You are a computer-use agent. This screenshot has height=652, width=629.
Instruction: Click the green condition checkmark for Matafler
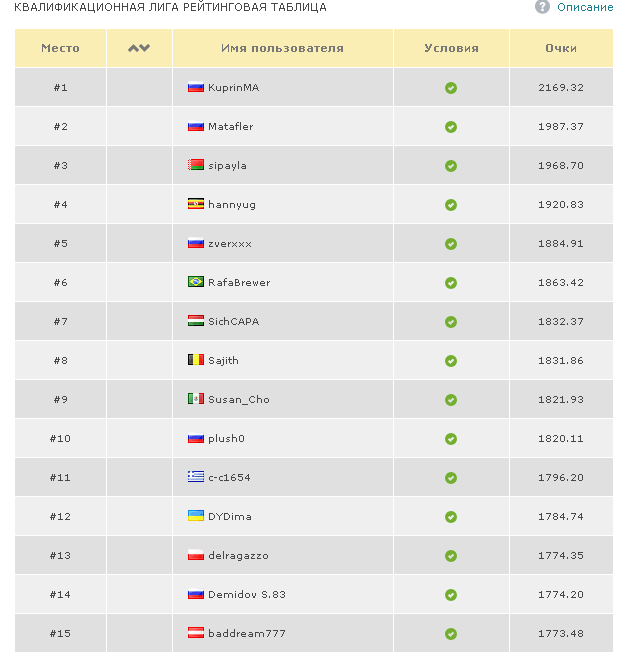coord(451,127)
